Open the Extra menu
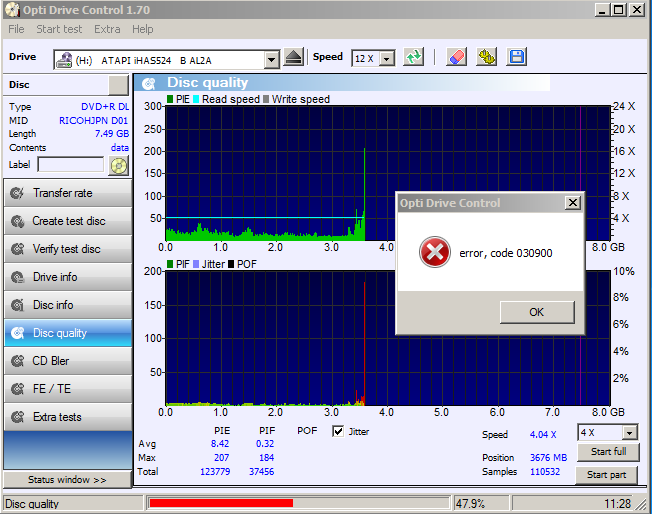Image resolution: width=652 pixels, height=514 pixels. point(107,29)
